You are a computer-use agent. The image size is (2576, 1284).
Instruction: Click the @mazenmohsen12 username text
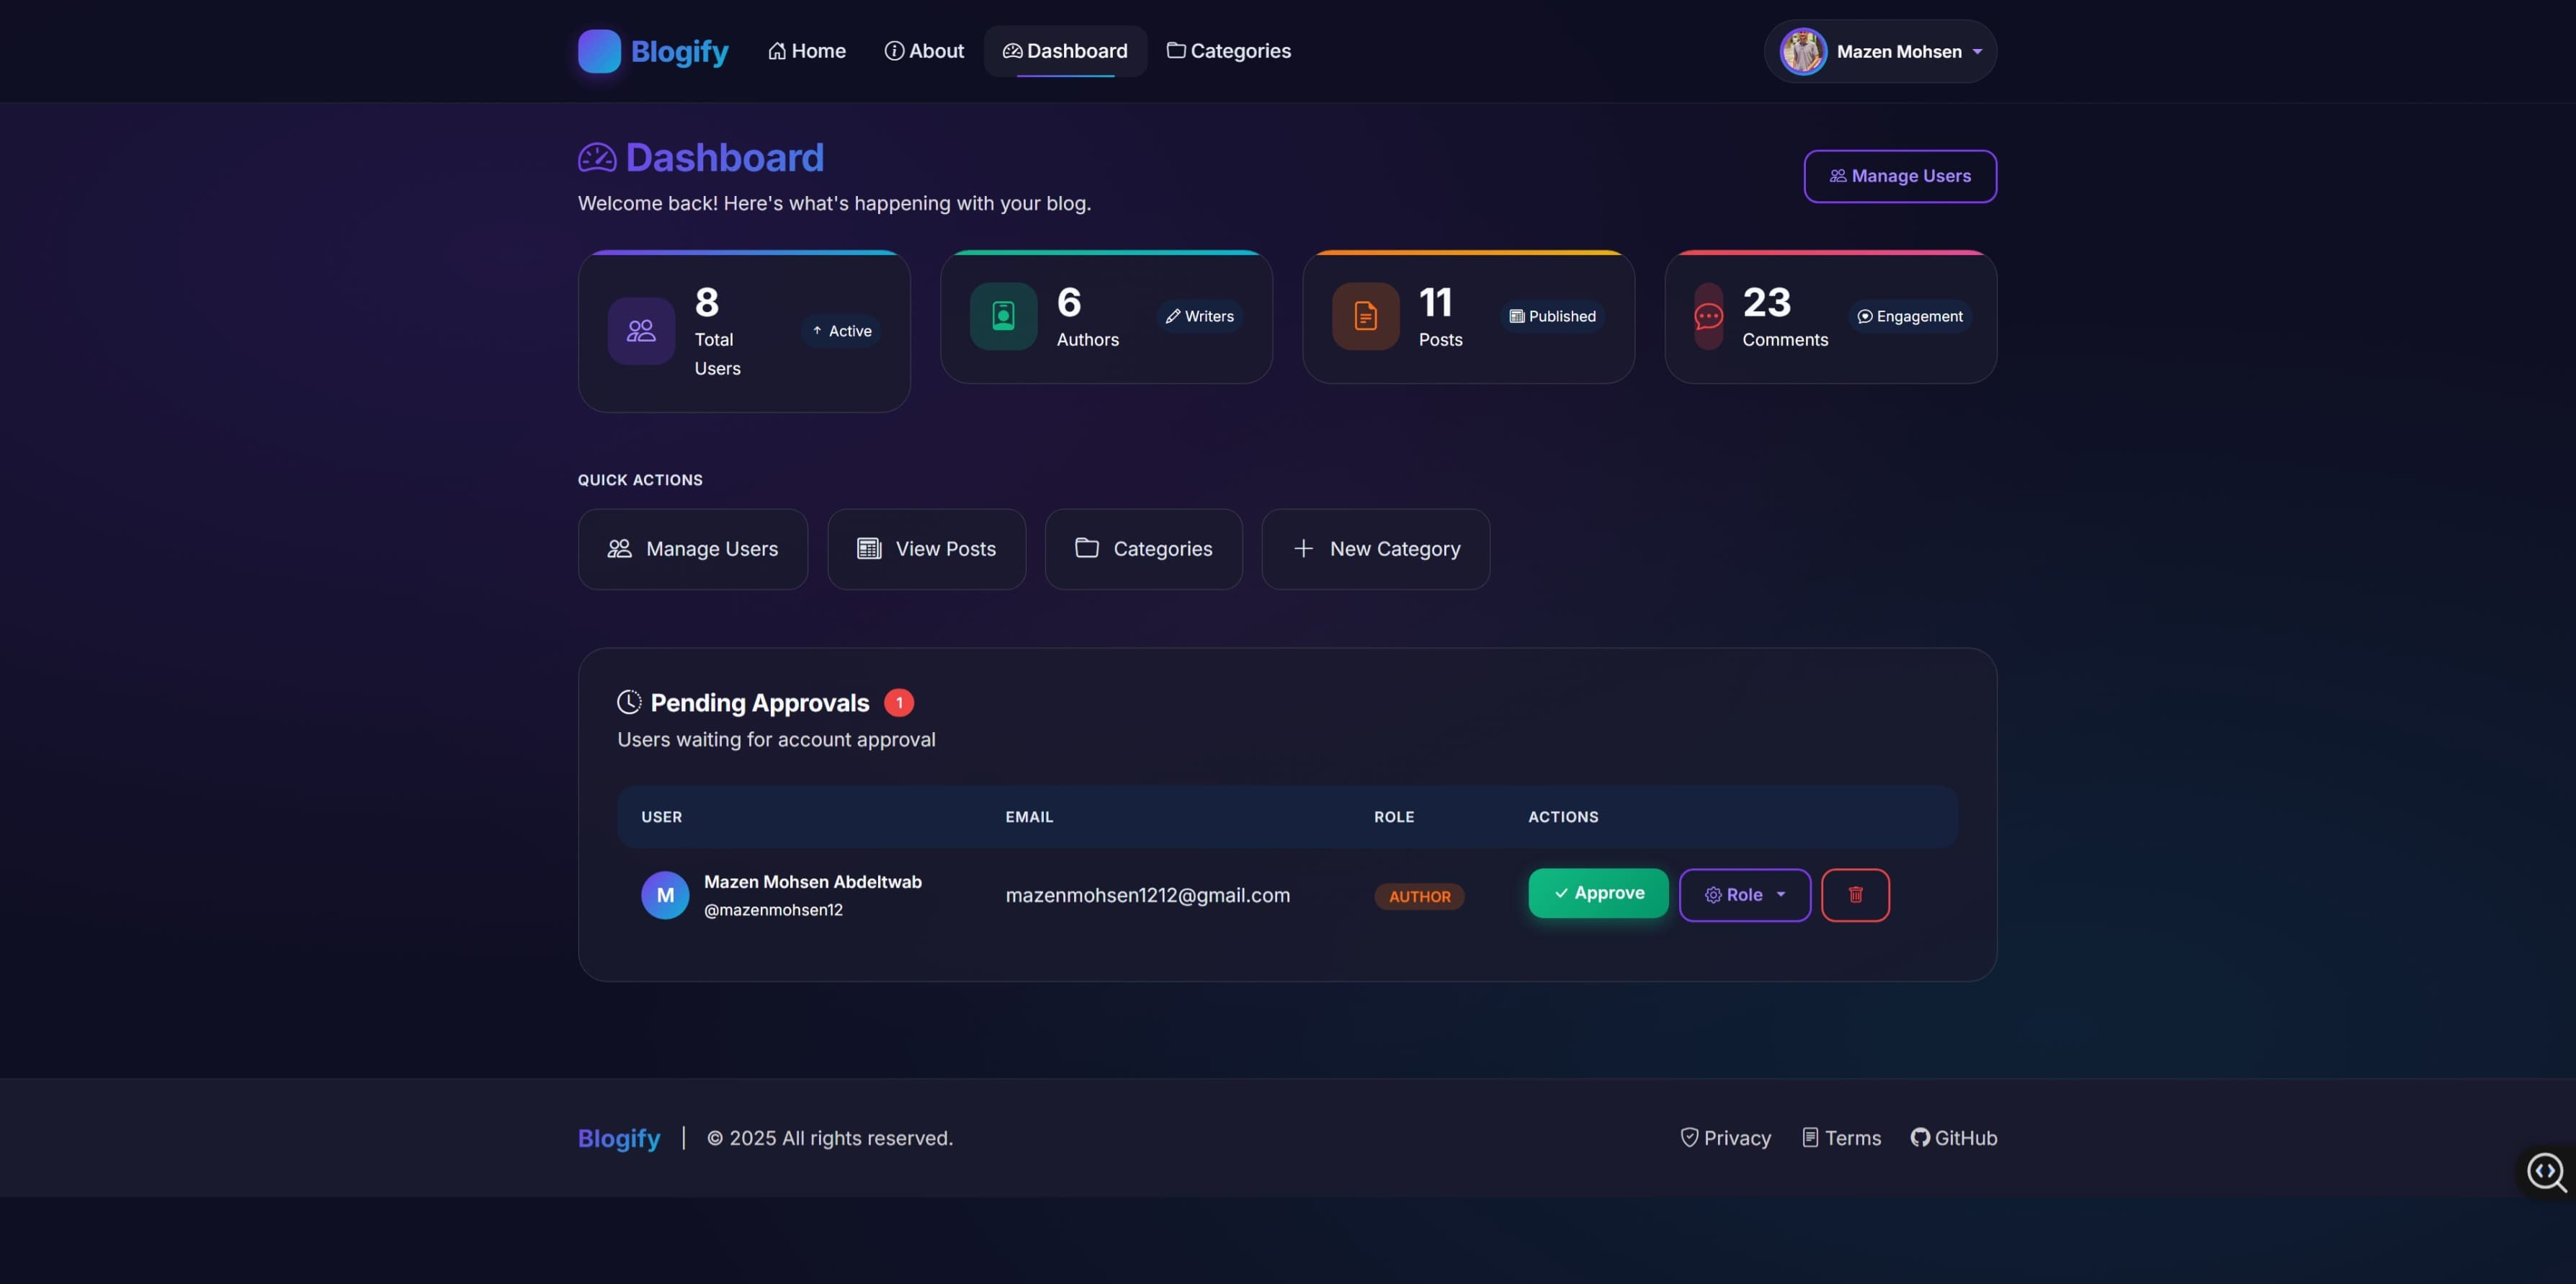[x=773, y=910]
